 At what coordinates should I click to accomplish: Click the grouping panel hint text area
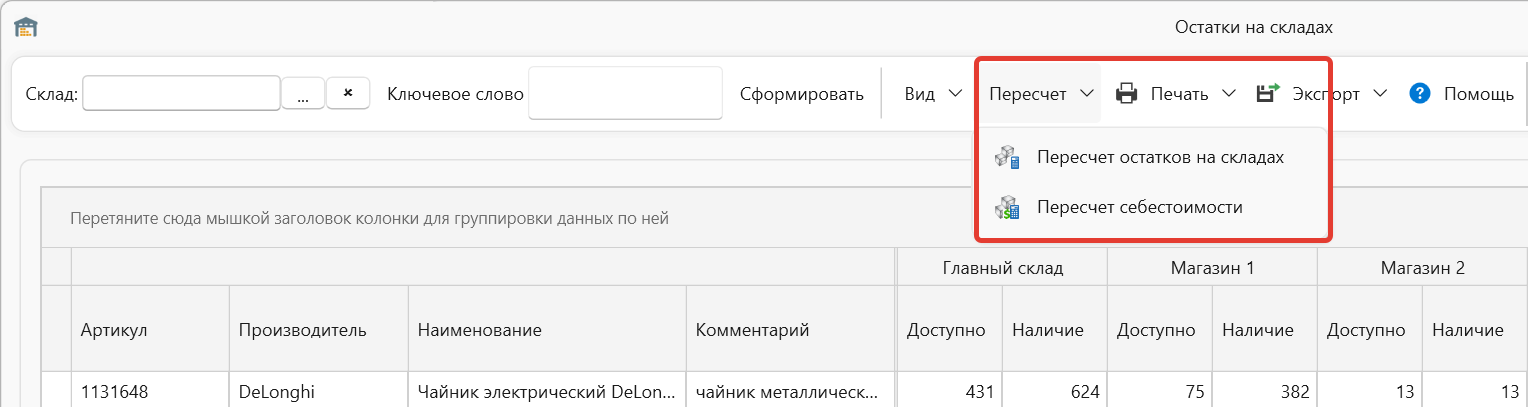coord(369,218)
